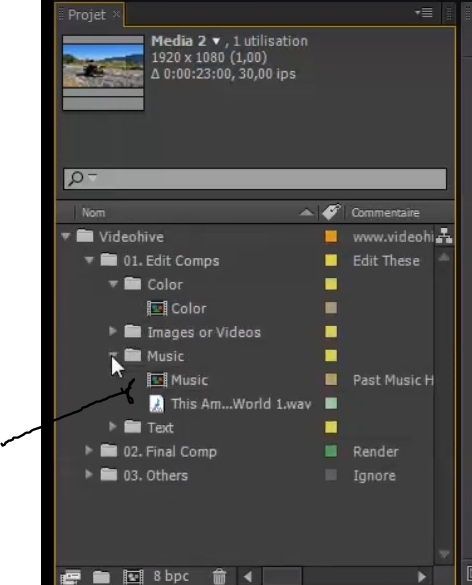Click the green label of 02. Final Comp
472x585 pixels.
[331, 451]
